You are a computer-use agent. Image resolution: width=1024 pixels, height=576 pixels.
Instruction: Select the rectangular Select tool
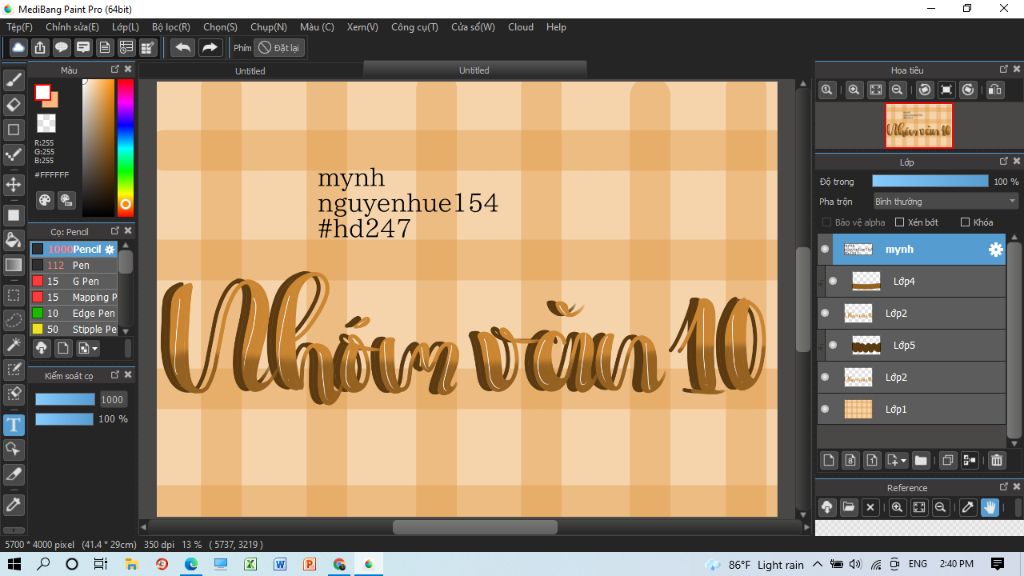pos(14,295)
